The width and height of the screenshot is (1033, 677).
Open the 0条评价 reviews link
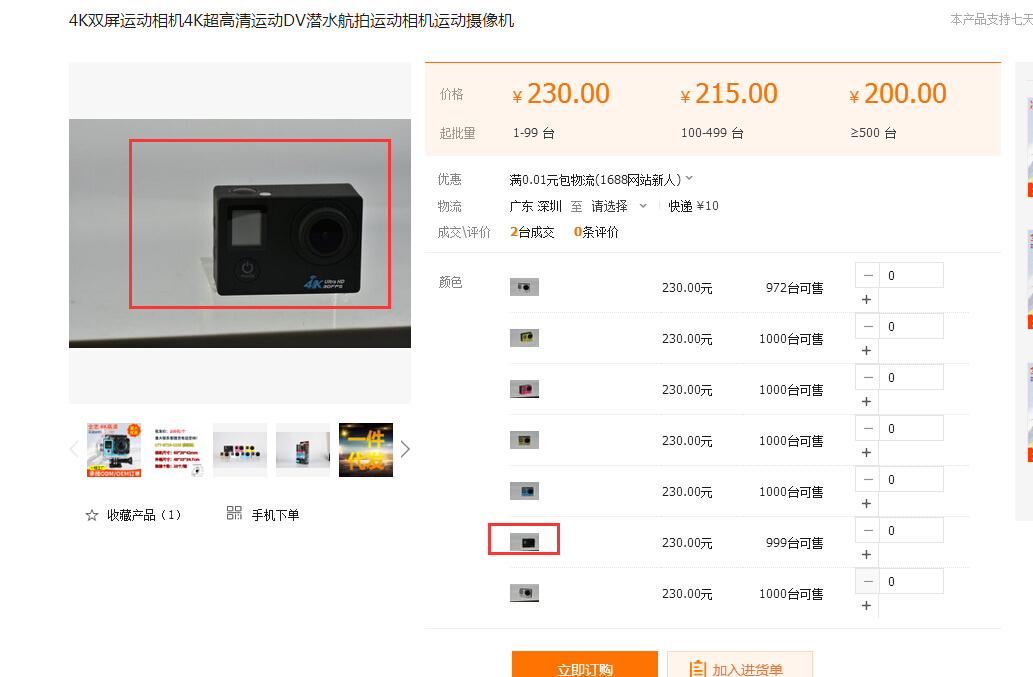[596, 232]
